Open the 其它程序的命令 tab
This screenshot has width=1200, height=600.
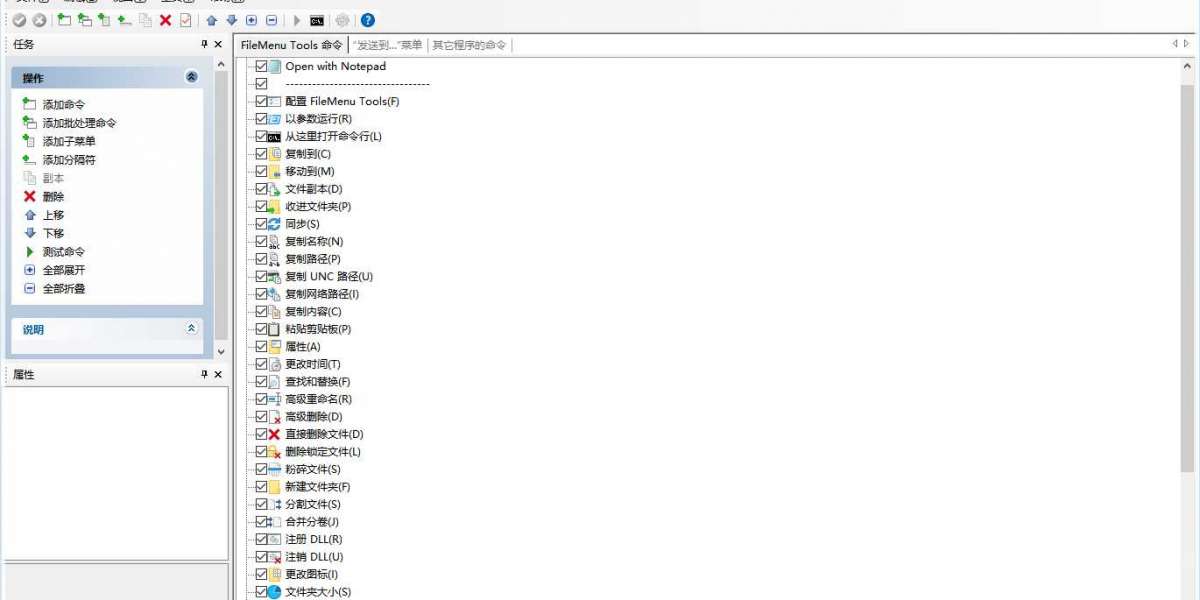click(x=469, y=45)
